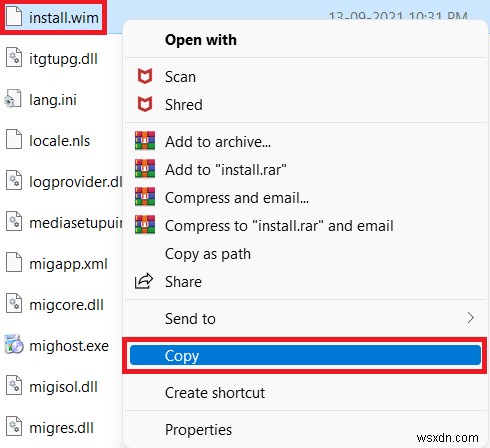Click the migcore.dll file name

point(66,305)
